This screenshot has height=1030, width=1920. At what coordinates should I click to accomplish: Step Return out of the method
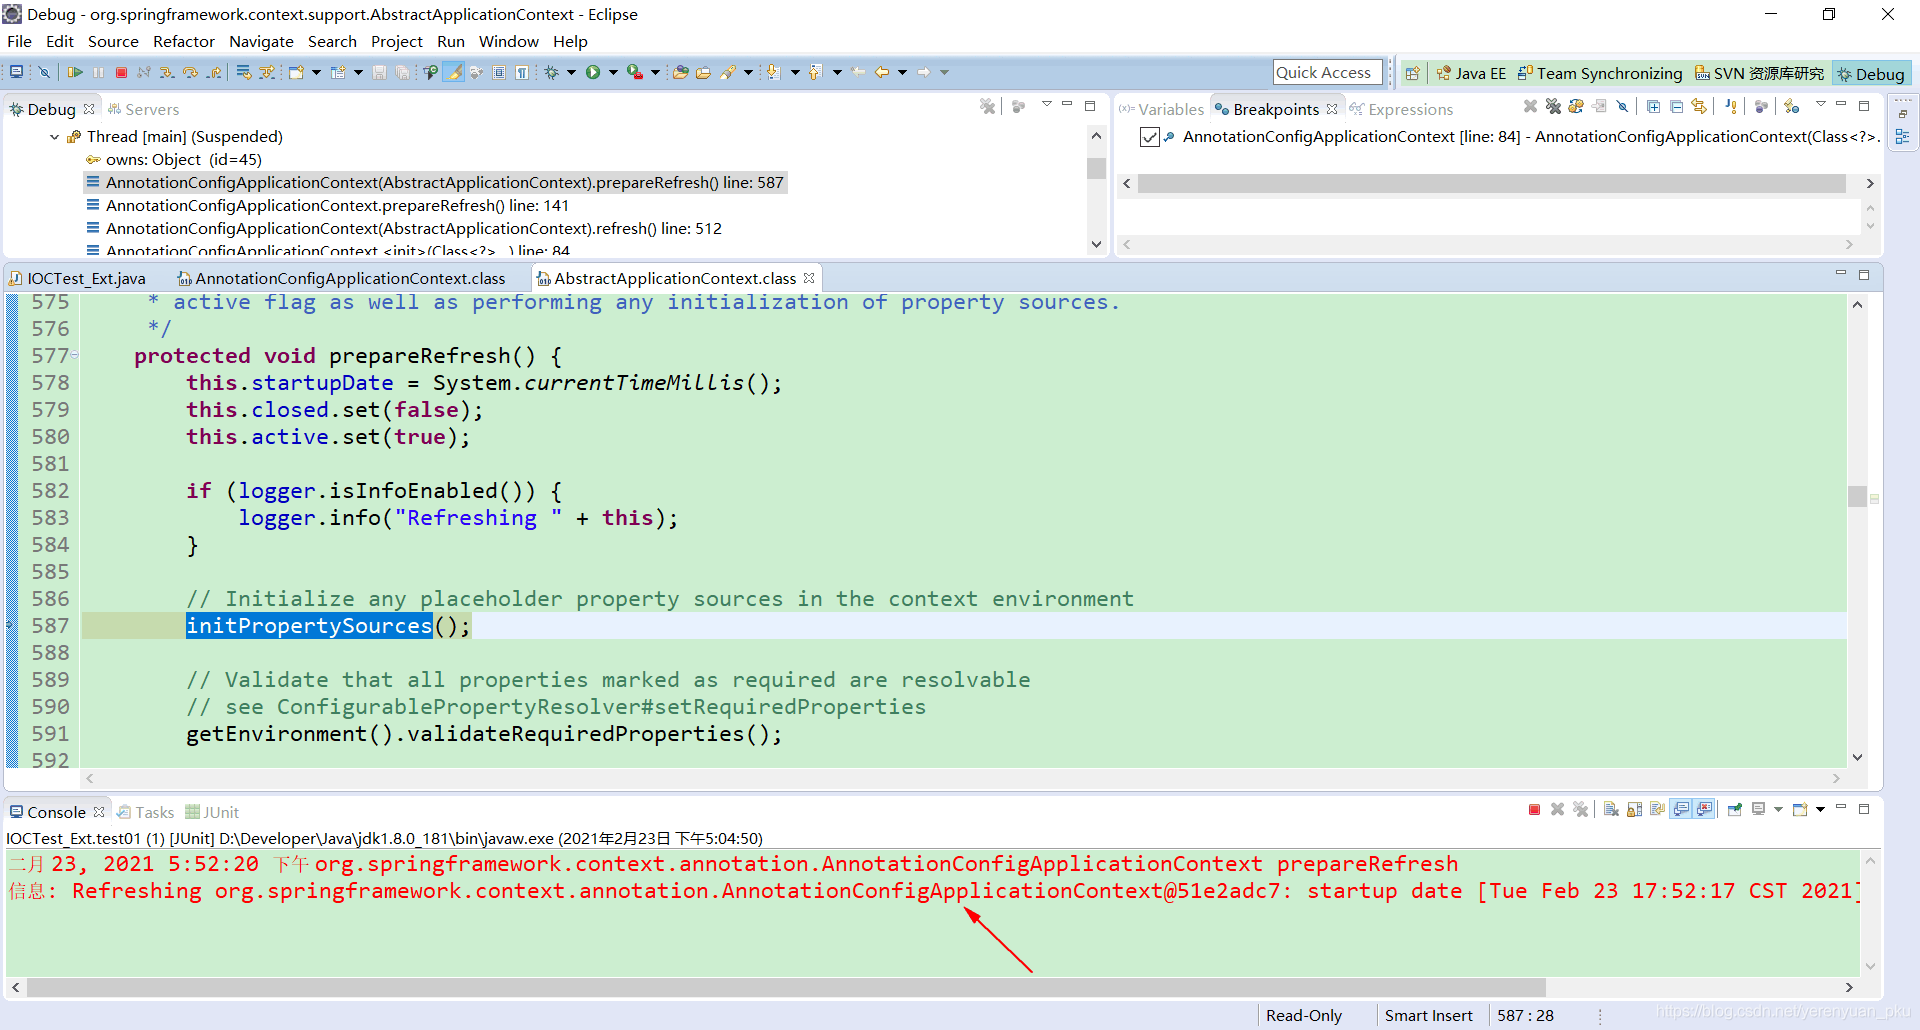coord(214,72)
